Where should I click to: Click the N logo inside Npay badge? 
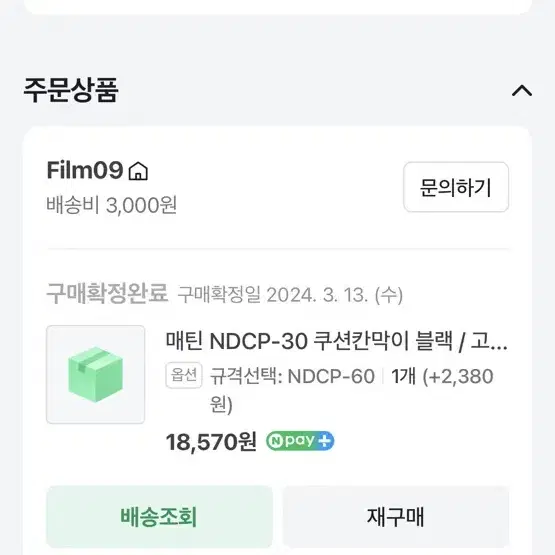pos(275,441)
